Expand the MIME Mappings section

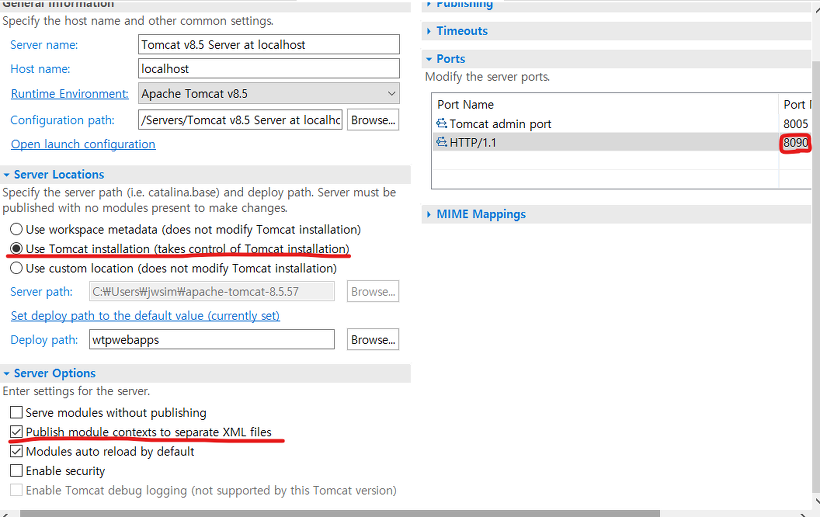click(429, 214)
